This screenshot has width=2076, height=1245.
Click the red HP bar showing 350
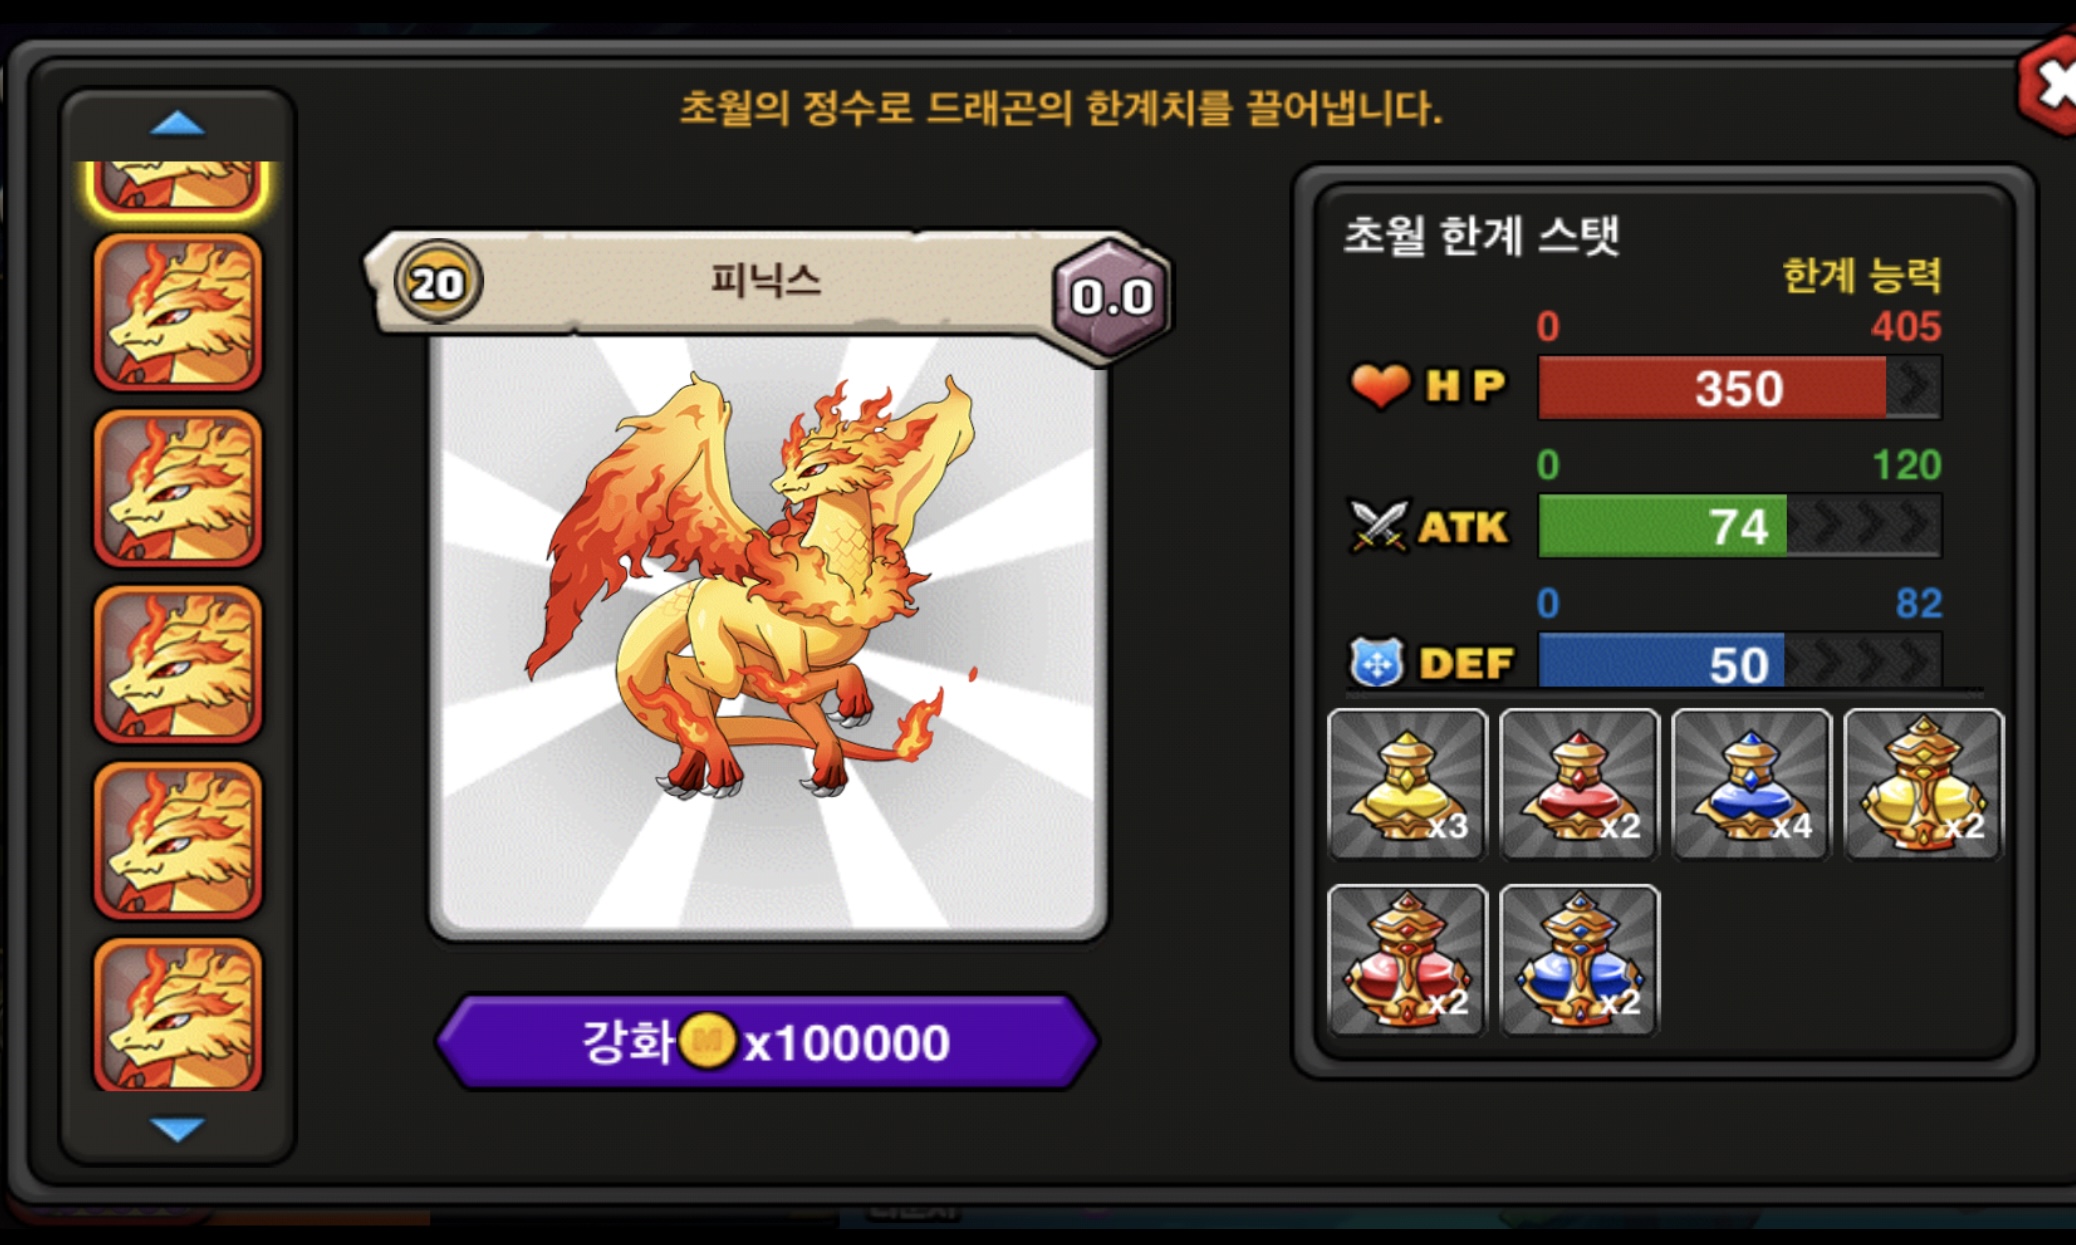(x=1740, y=388)
